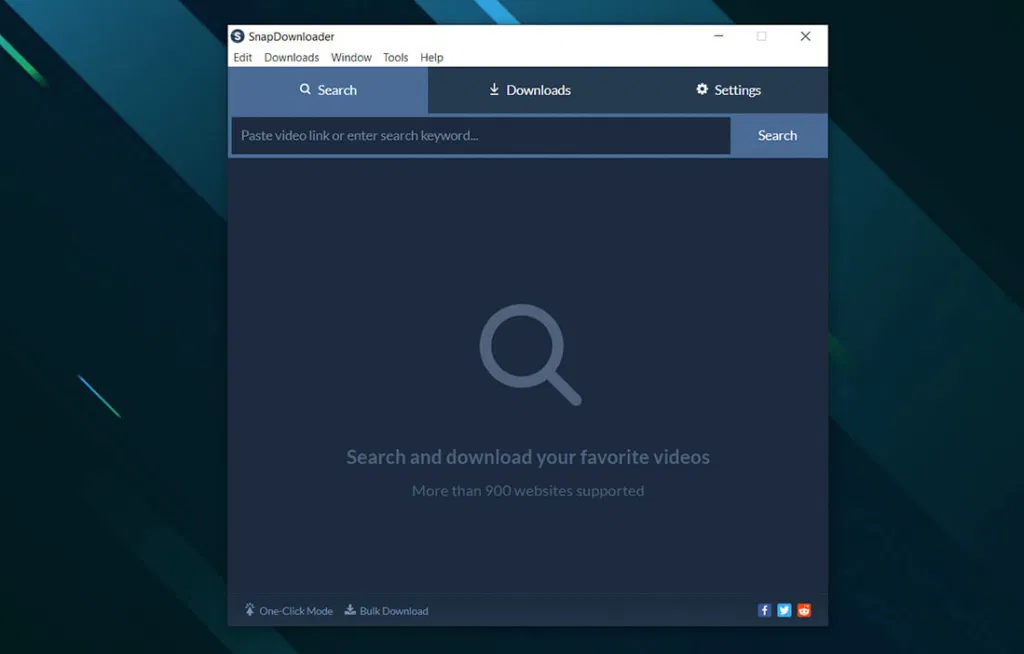Open the Facebook icon link
Viewport: 1024px width, 654px height.
click(764, 610)
